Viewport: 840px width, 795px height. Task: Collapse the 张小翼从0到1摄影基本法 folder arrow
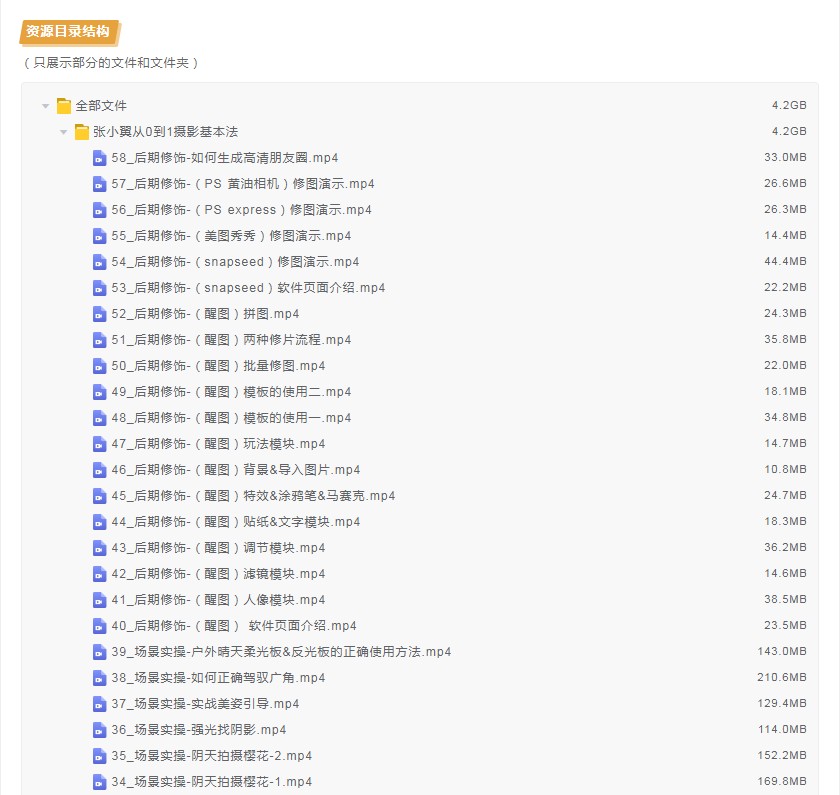pyautogui.click(x=63, y=132)
